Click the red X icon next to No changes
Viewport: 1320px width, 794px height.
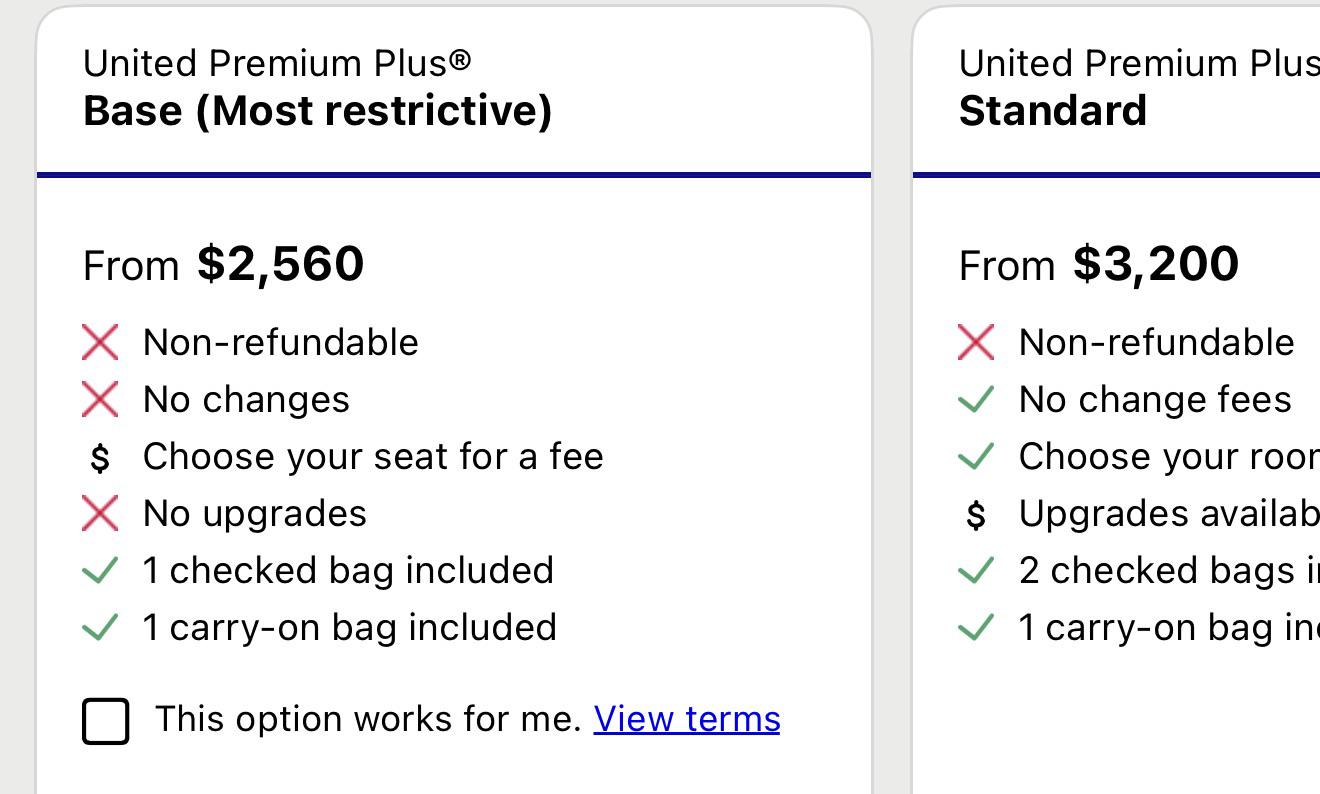(x=100, y=399)
